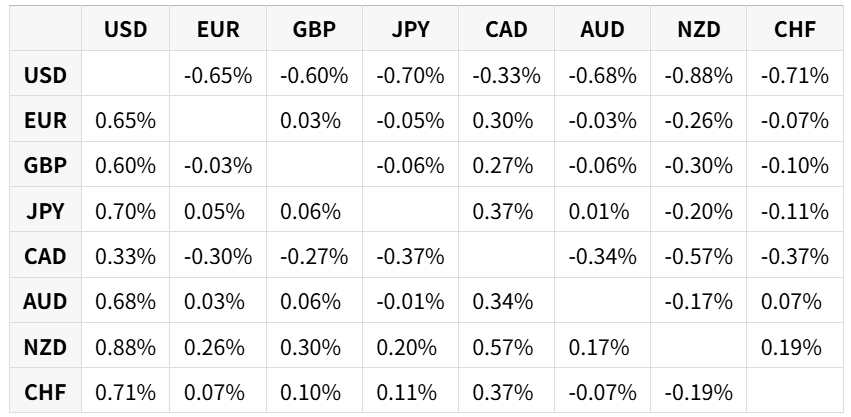
Task: Select the JPY to AUD cell showing 0.01%
Action: click(602, 210)
